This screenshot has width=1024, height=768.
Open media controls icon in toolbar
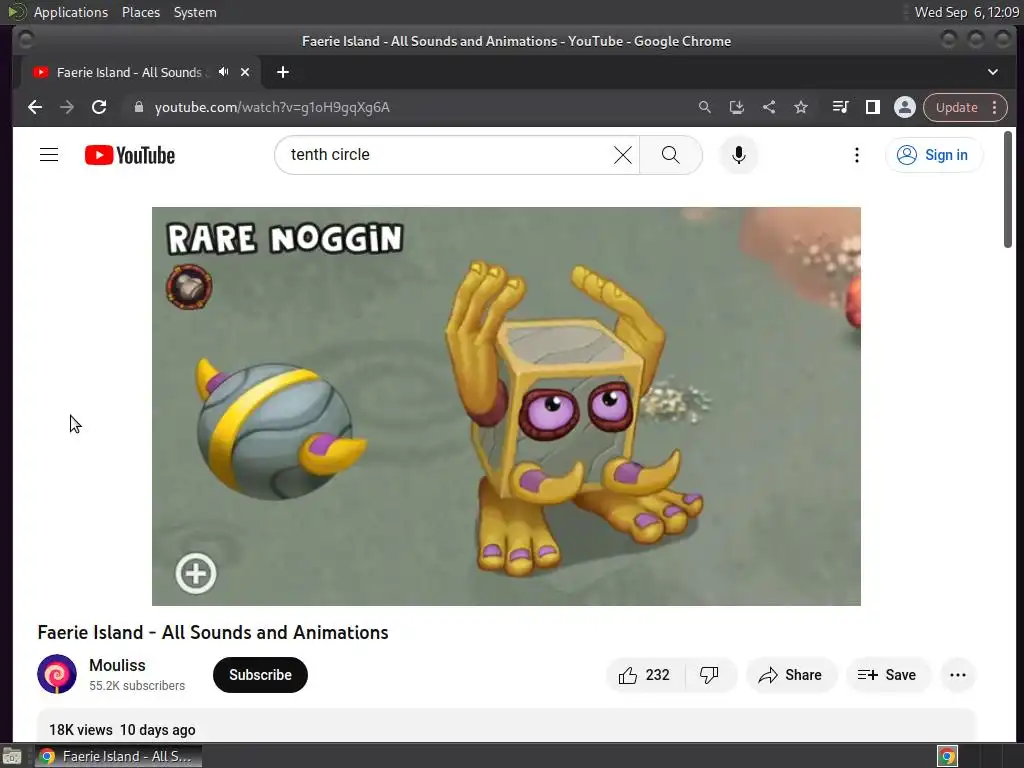(840, 107)
